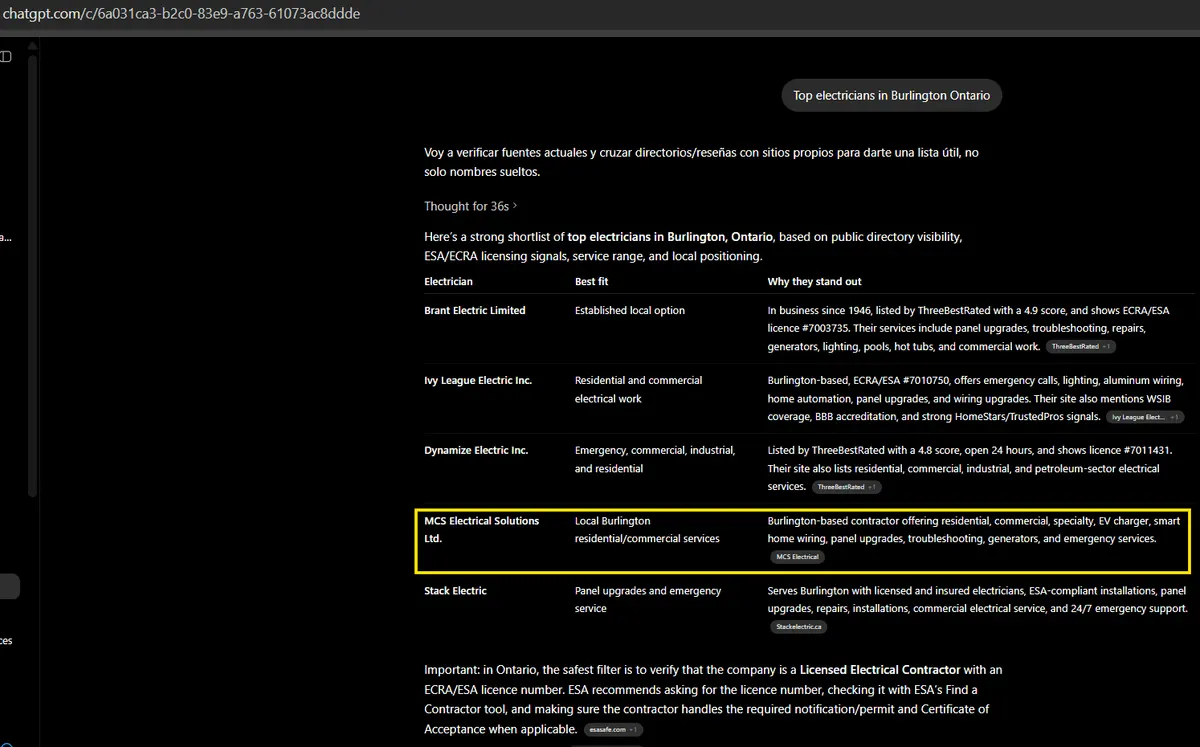Click the chatgpt.com address bar URL
Screen dimensions: 1200x747
click(x=181, y=14)
